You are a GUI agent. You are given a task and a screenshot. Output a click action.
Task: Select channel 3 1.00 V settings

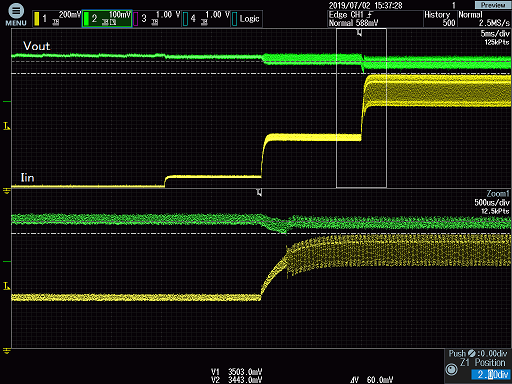pos(157,19)
